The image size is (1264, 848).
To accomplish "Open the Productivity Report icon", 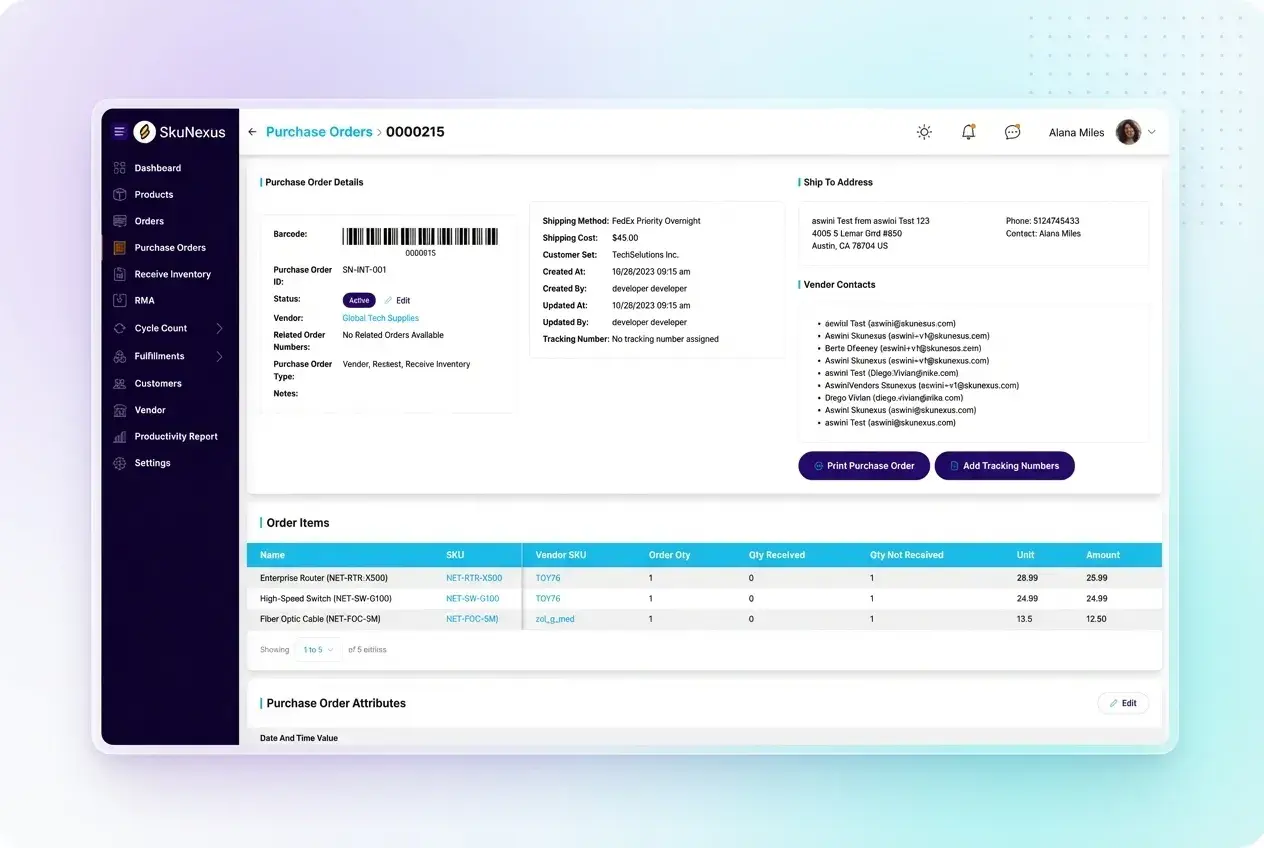I will 122,436.
